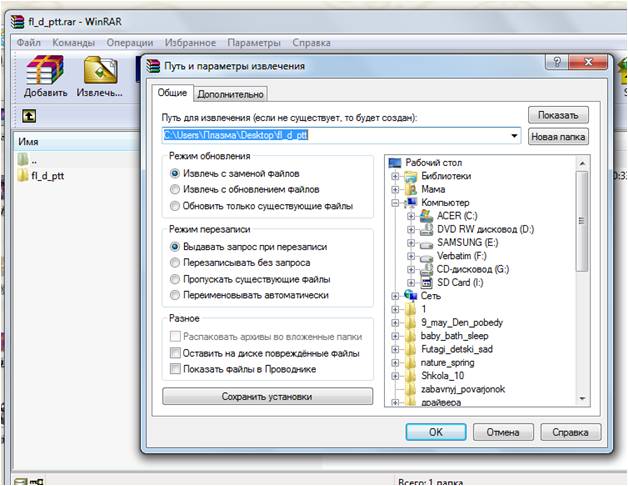
Task: Click the Новая папка button
Action: (x=558, y=137)
